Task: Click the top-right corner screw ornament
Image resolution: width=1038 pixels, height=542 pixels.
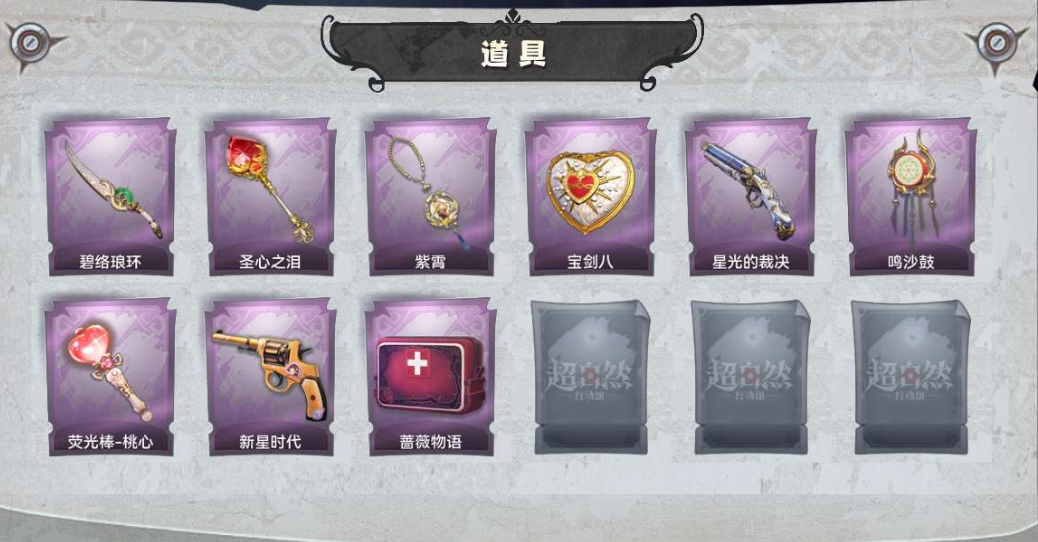Action: (997, 43)
